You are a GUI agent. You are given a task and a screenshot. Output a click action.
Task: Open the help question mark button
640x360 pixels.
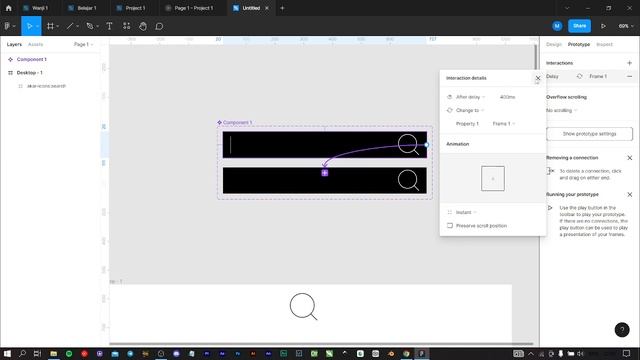622,329
